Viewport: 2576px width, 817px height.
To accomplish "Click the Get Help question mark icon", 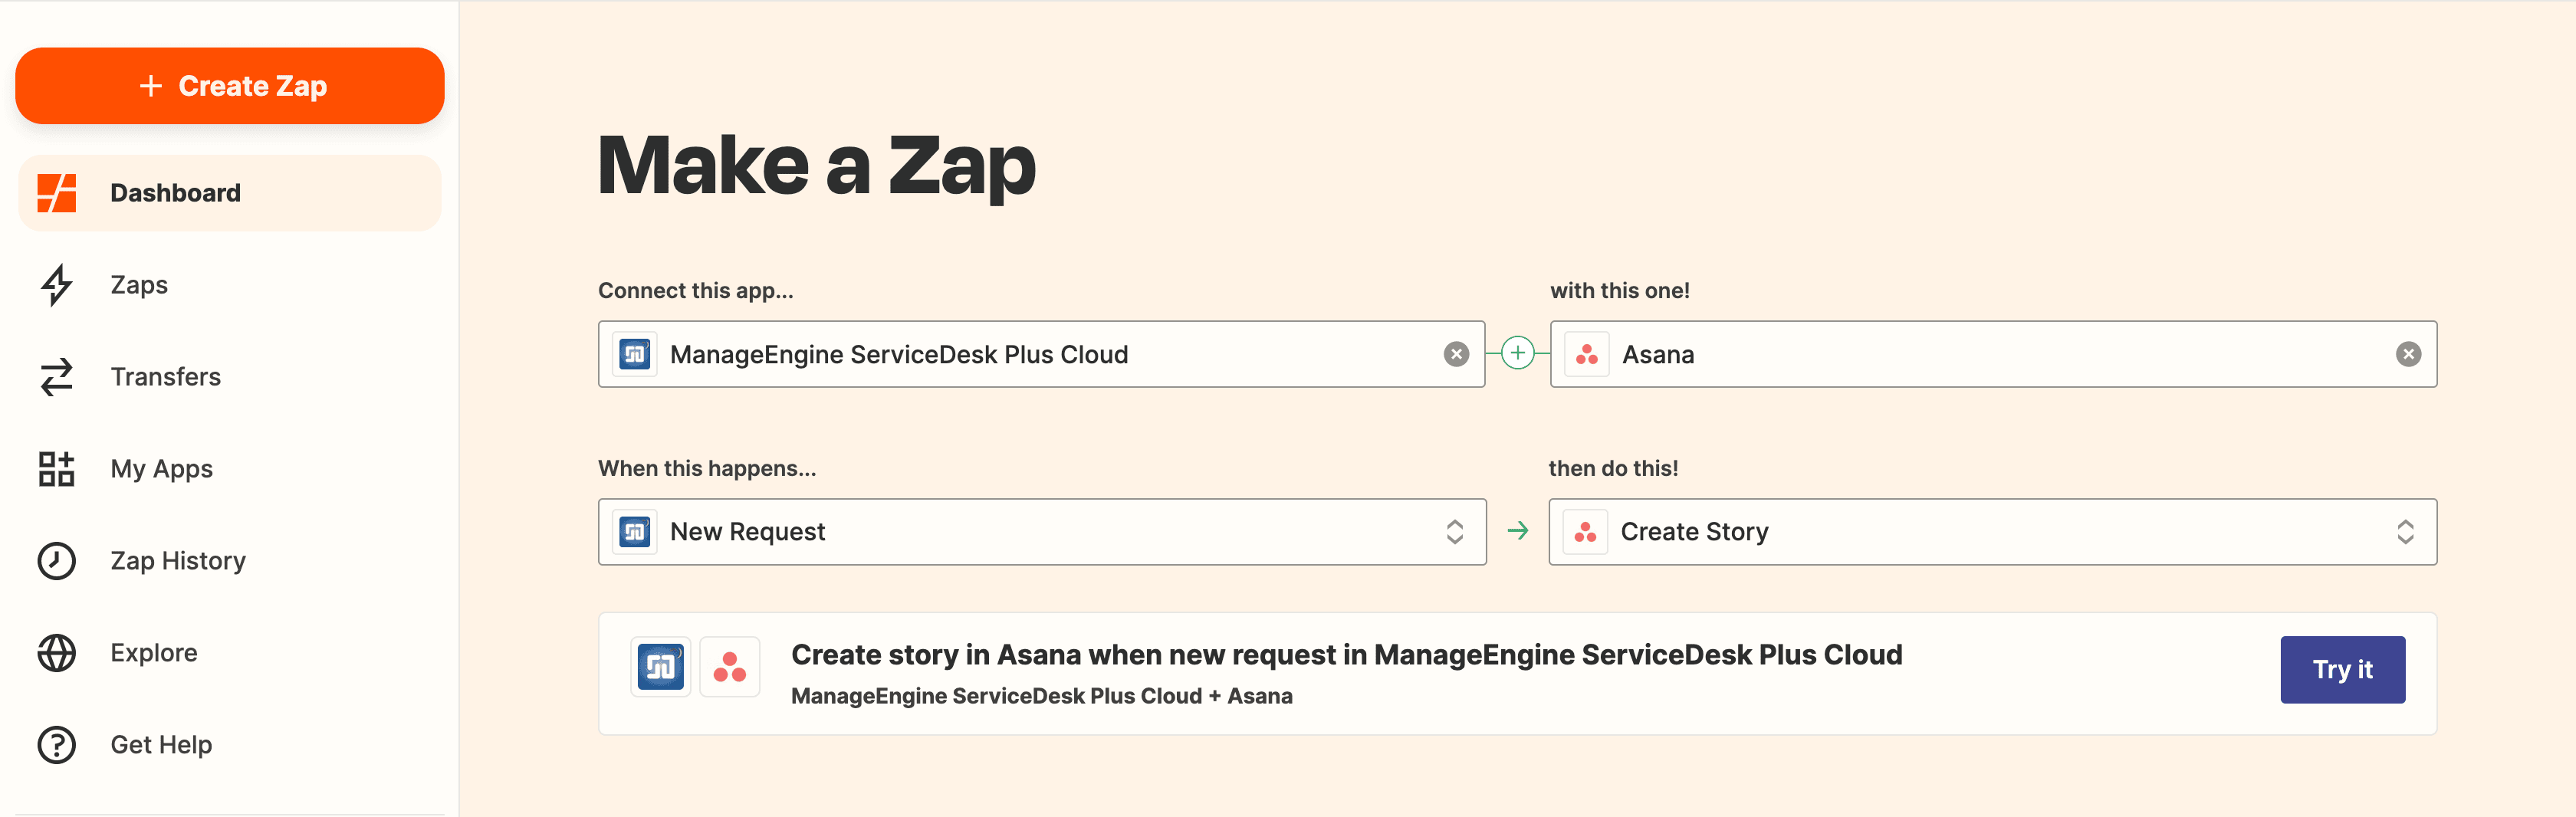I will [57, 745].
